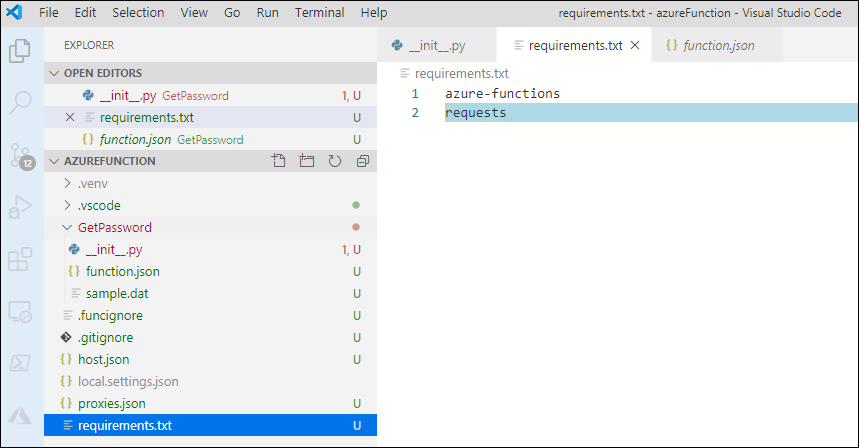Switch to the __init__.py editor tab
Image resolution: width=859 pixels, height=448 pixels.
437,45
